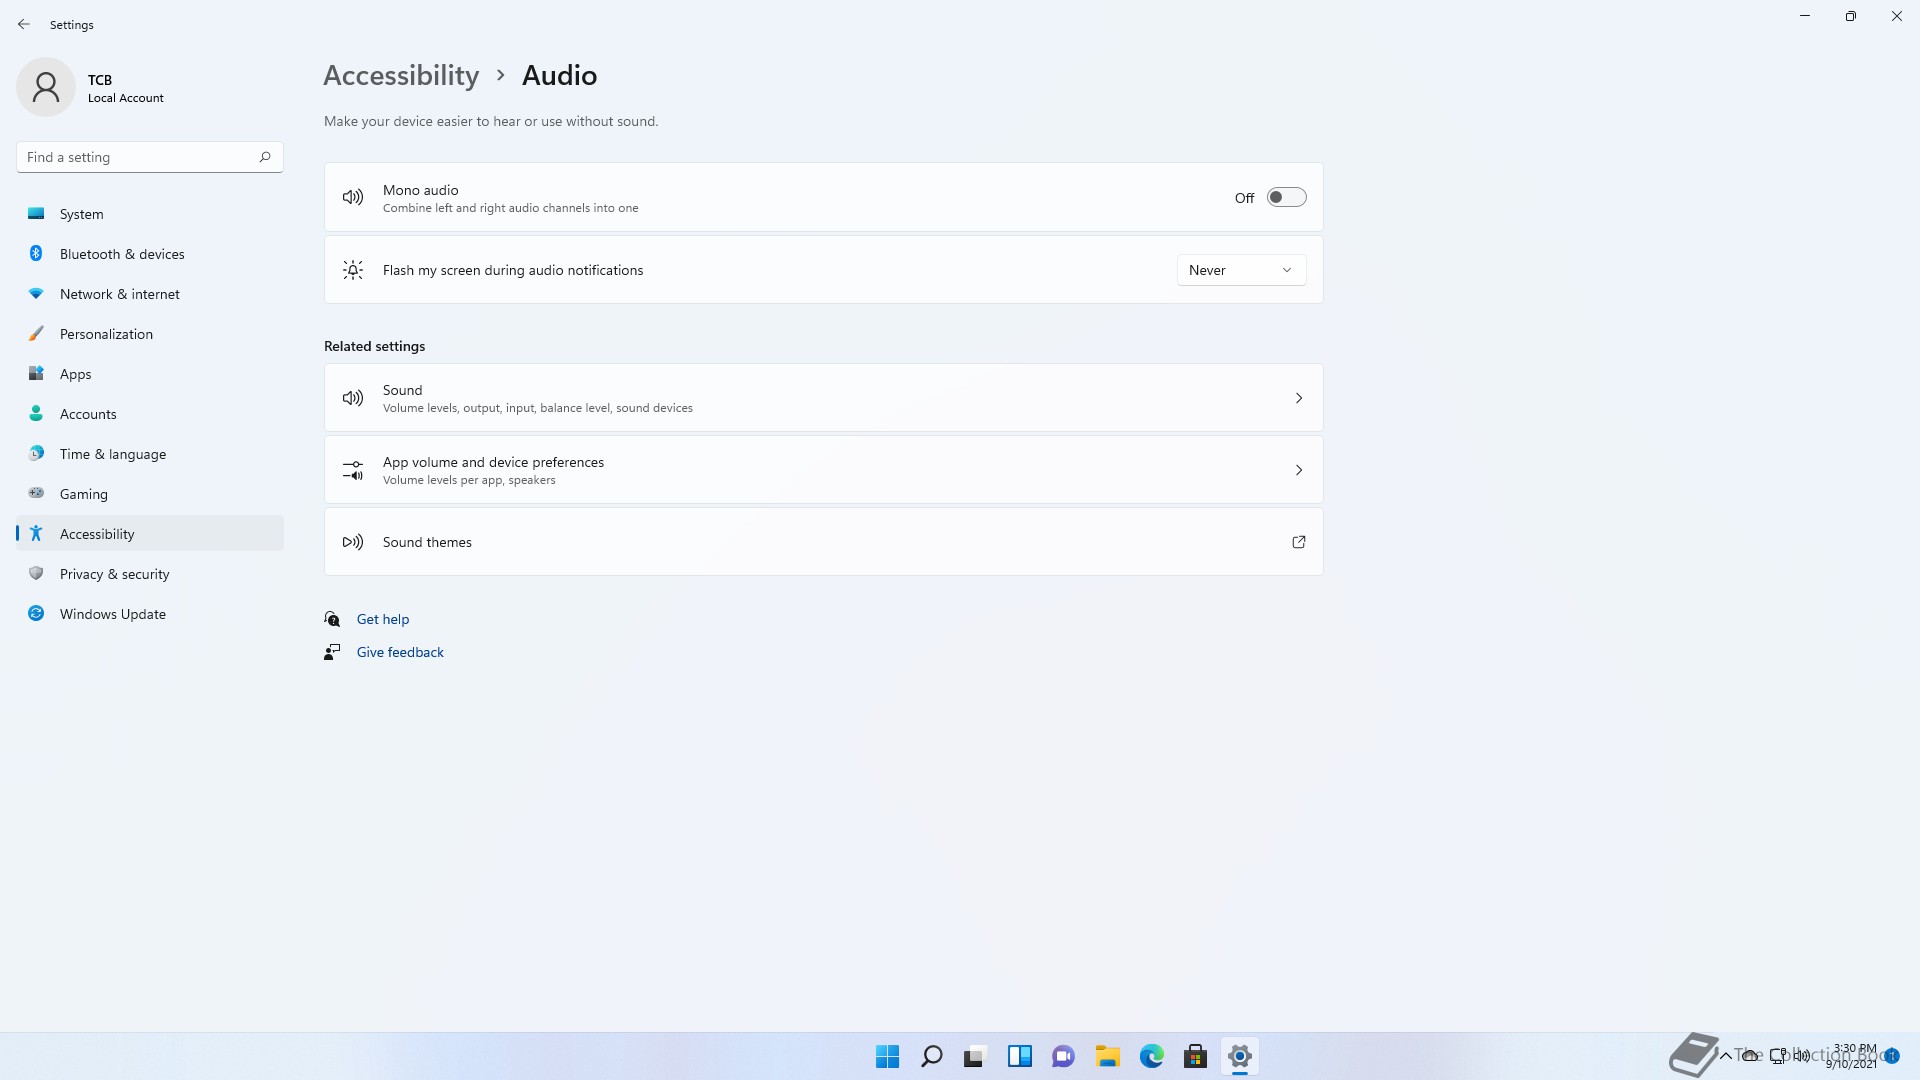Open Widgets from taskbar
Image resolution: width=1920 pixels, height=1080 pixels.
tap(1019, 1056)
